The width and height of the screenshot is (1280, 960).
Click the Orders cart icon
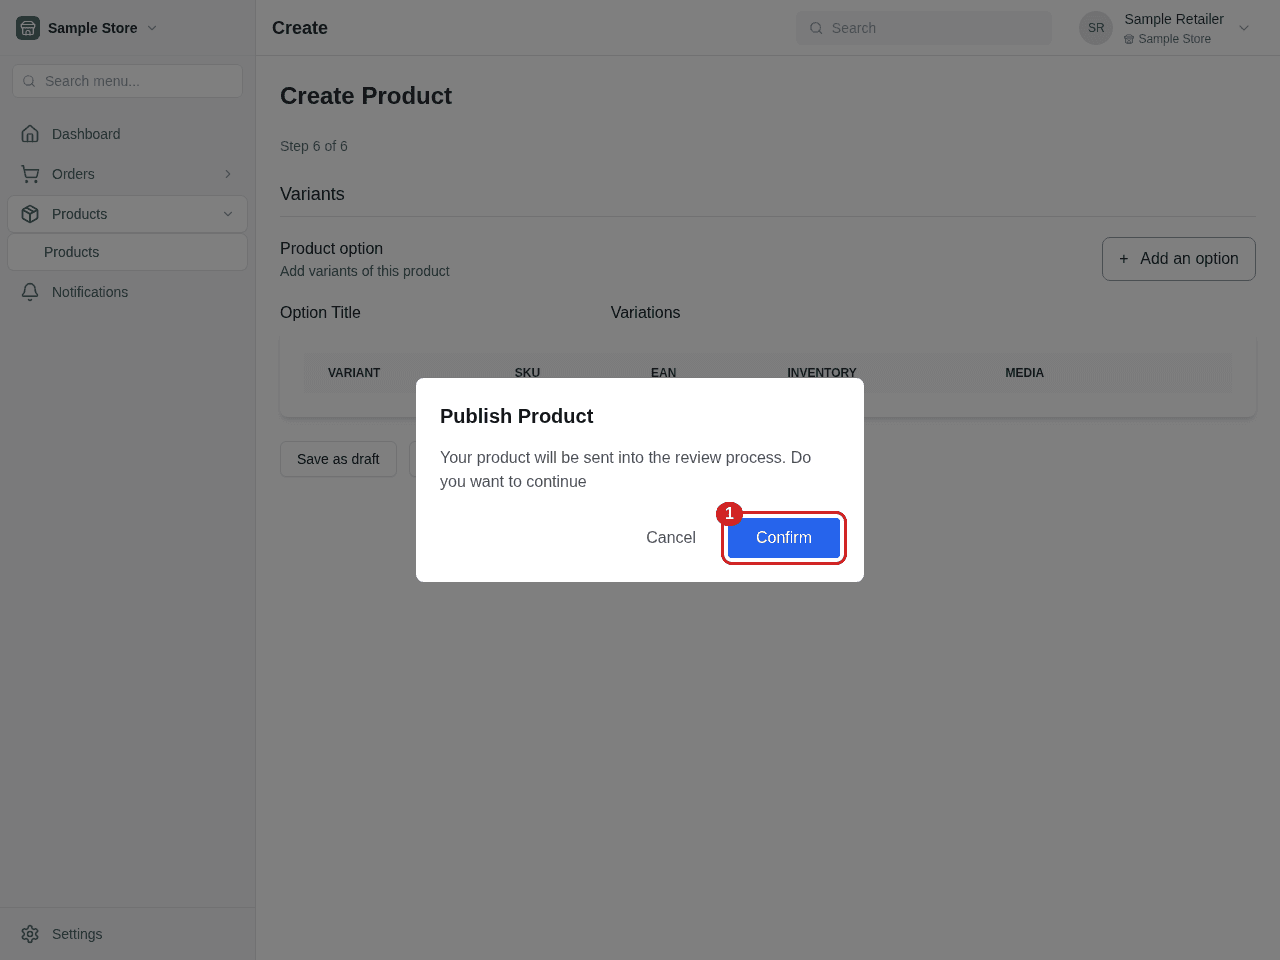click(x=30, y=174)
